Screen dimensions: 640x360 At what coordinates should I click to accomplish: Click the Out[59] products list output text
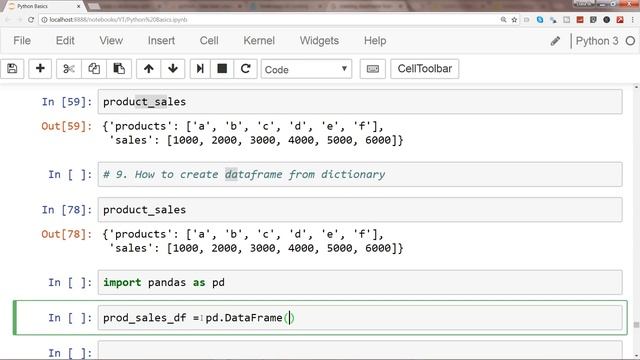click(243, 126)
